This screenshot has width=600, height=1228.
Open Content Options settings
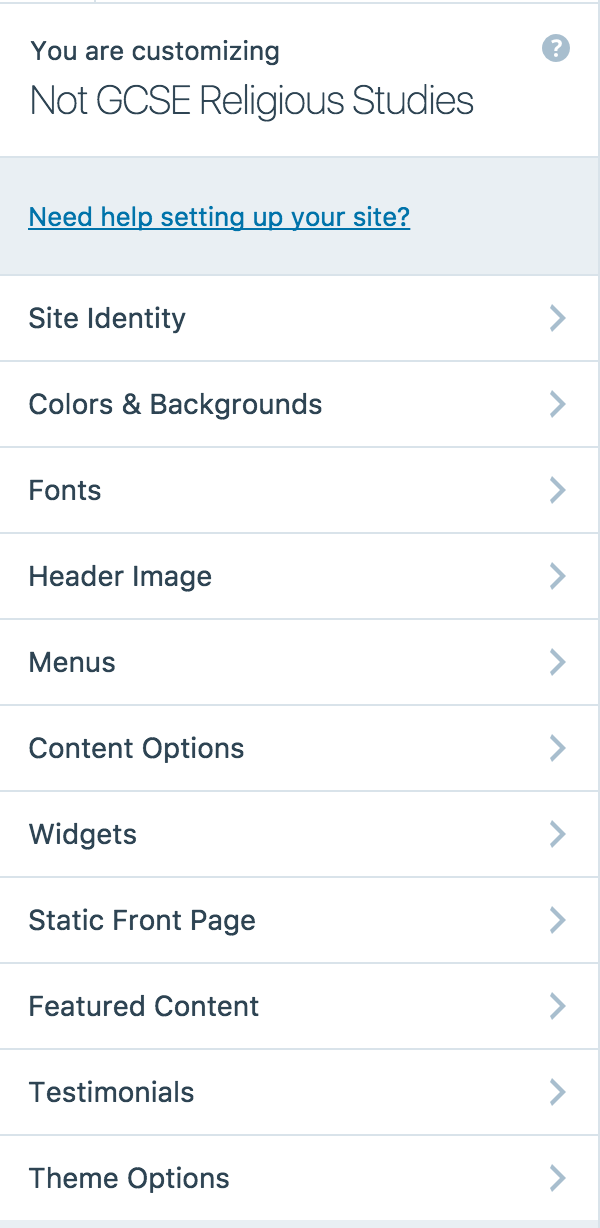point(136,749)
